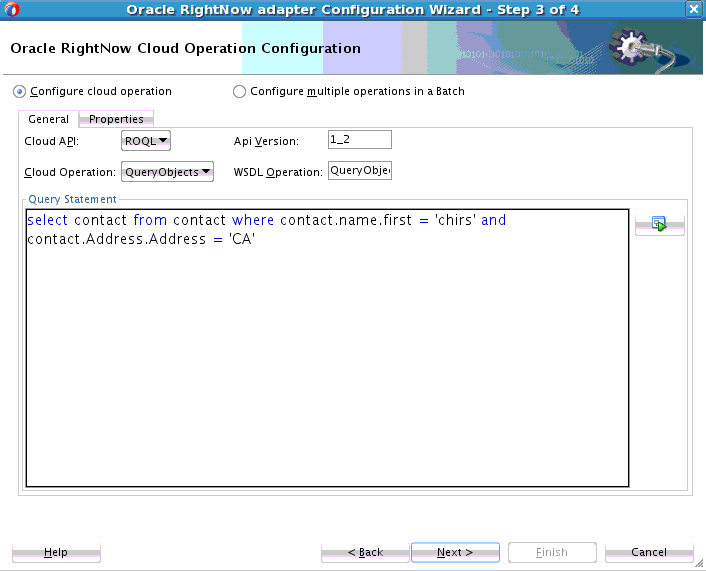
Task: Click the 'select' keyword in query
Action: 48,220
